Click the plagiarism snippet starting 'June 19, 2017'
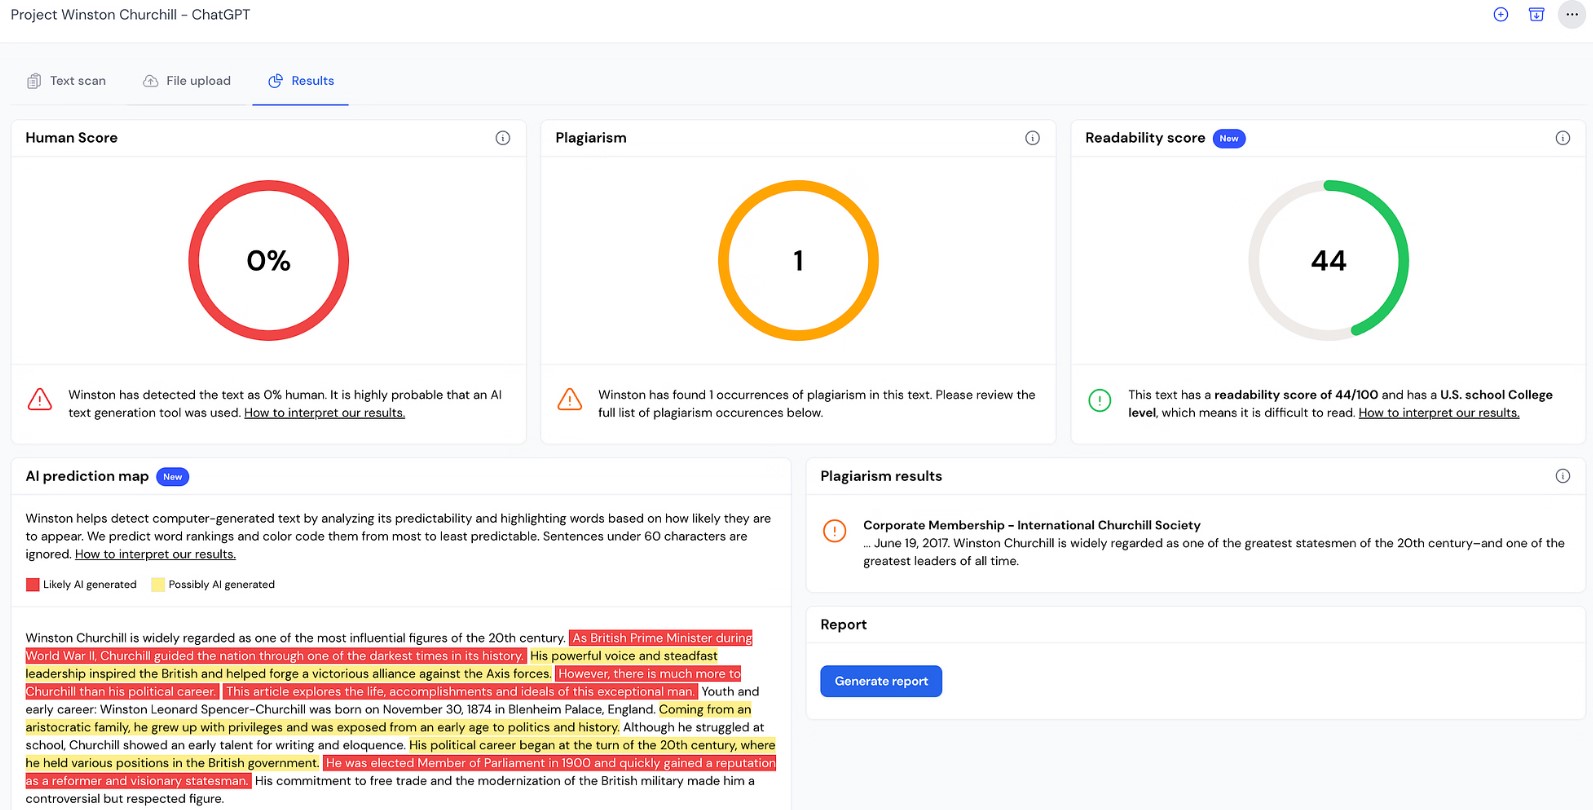Viewport: 1593px width, 810px height. [1213, 552]
